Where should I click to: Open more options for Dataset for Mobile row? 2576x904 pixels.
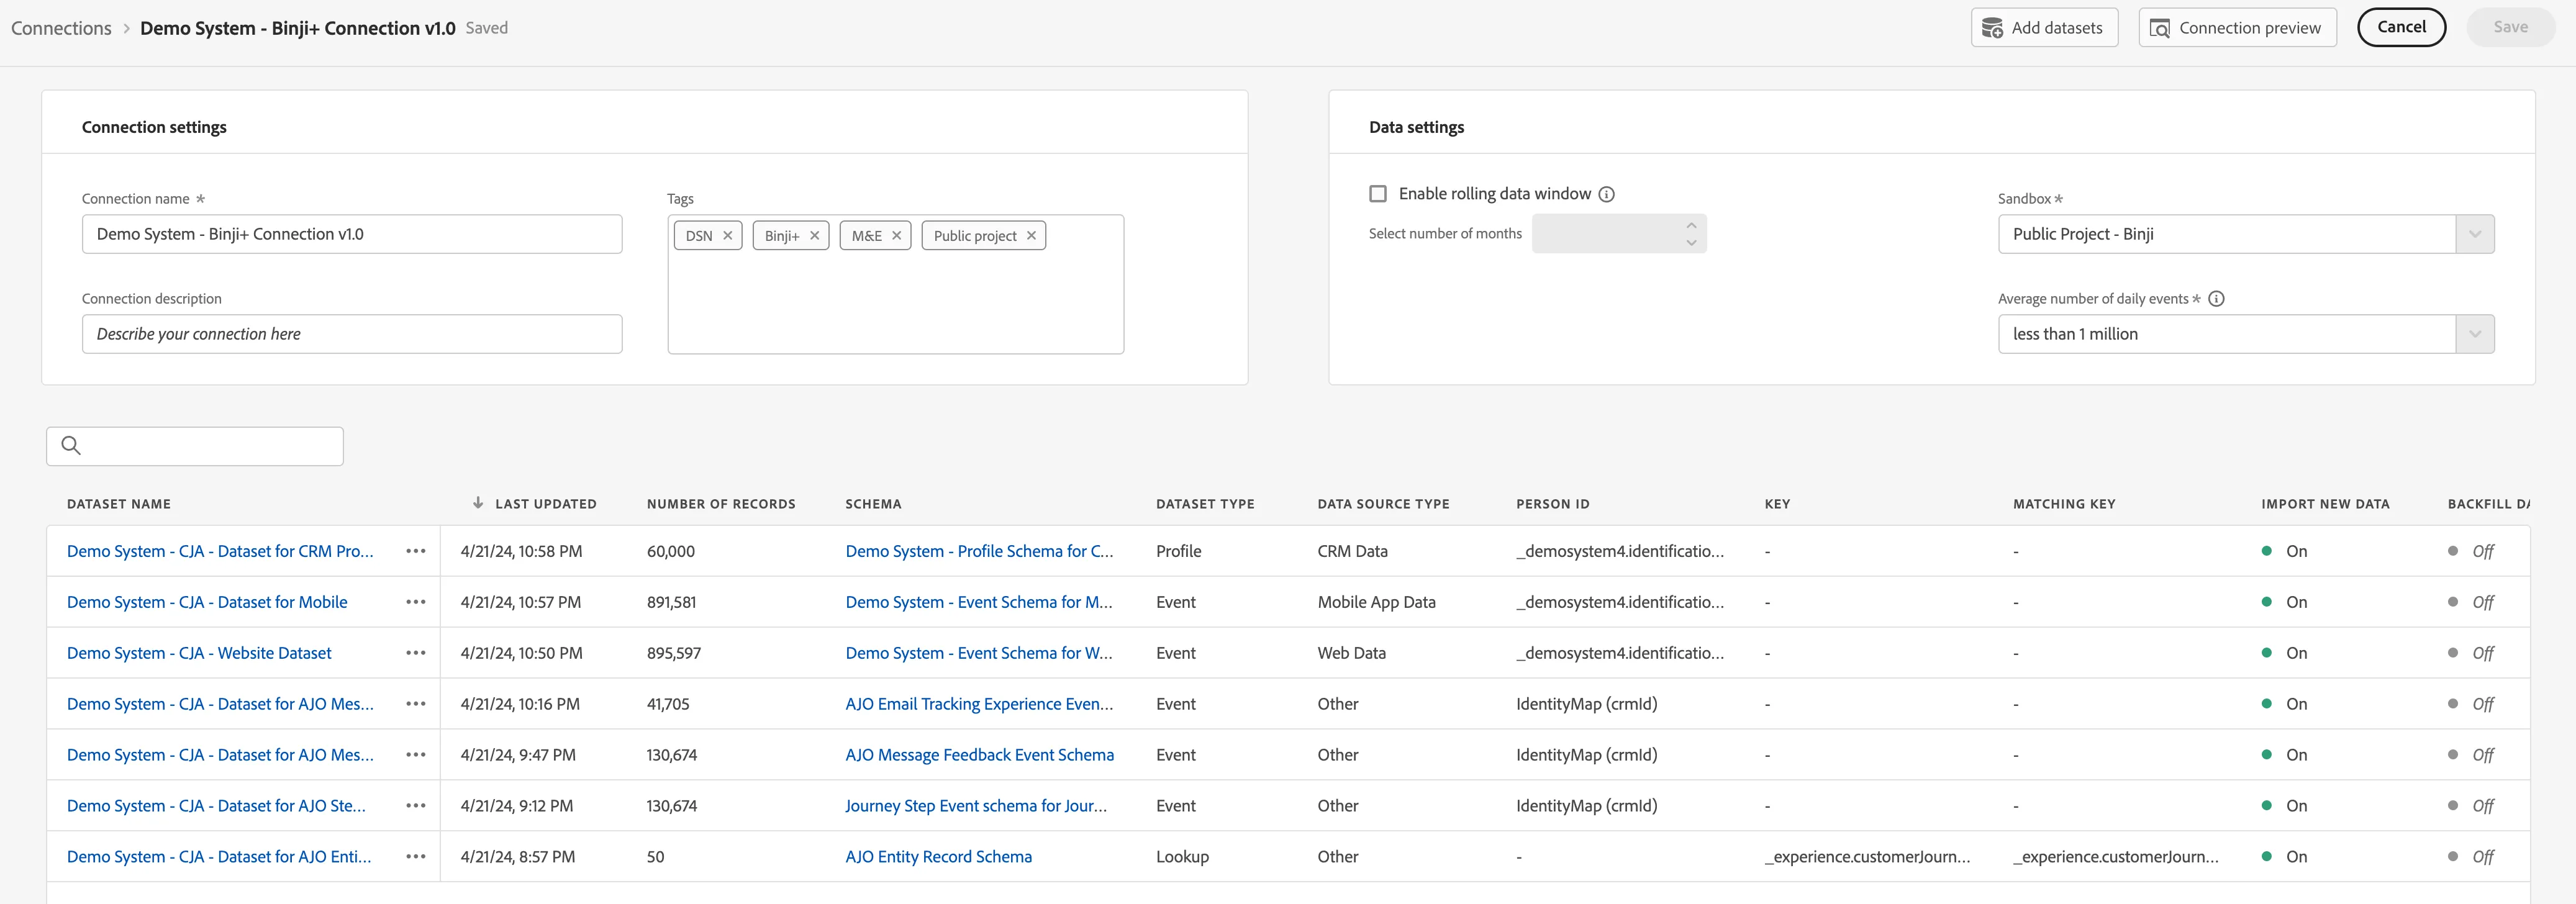[x=416, y=602]
